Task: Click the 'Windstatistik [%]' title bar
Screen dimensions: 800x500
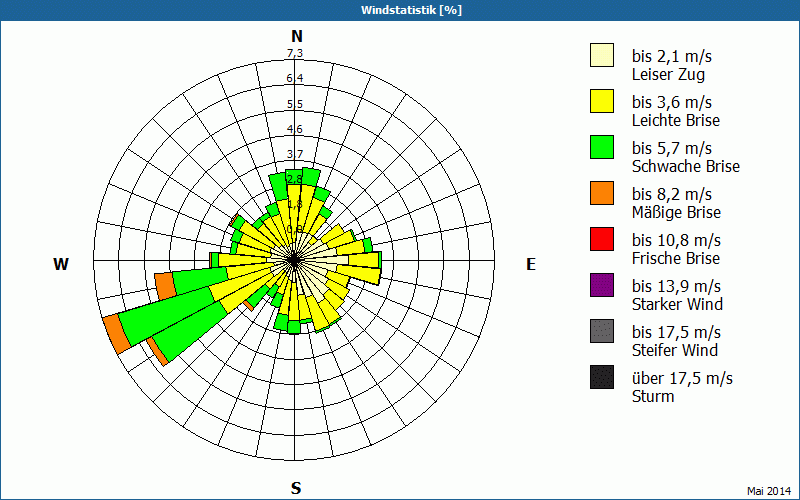Action: (400, 10)
